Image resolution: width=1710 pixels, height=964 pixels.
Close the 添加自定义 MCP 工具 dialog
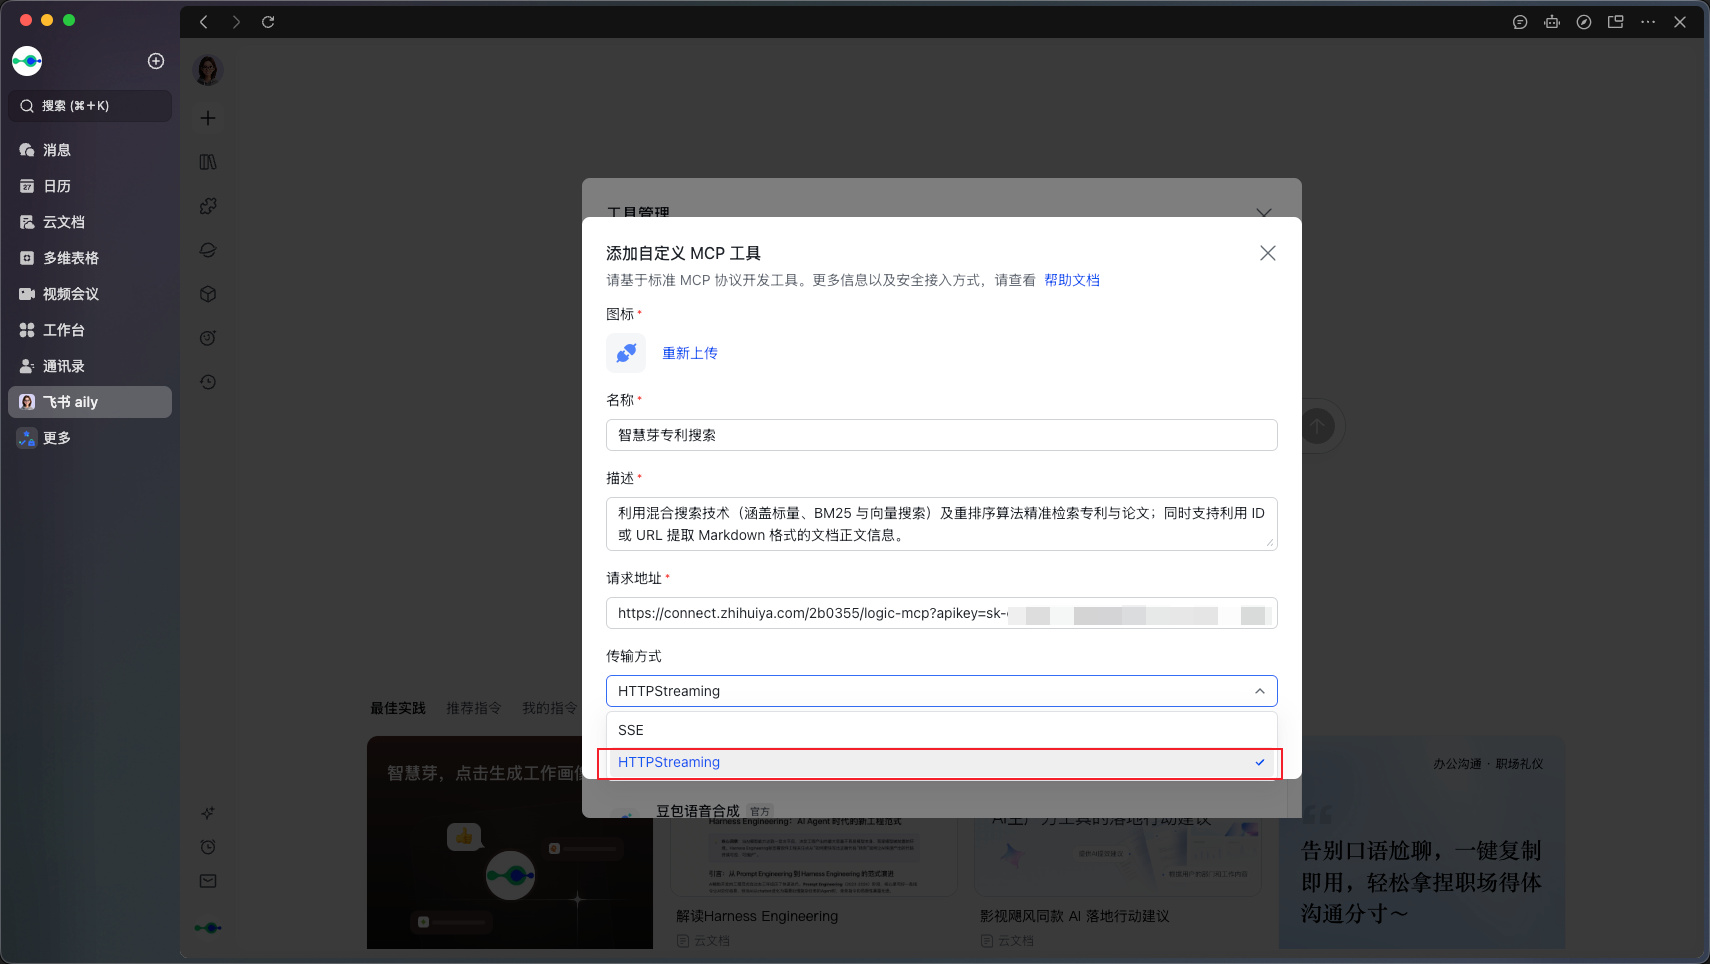(x=1268, y=253)
